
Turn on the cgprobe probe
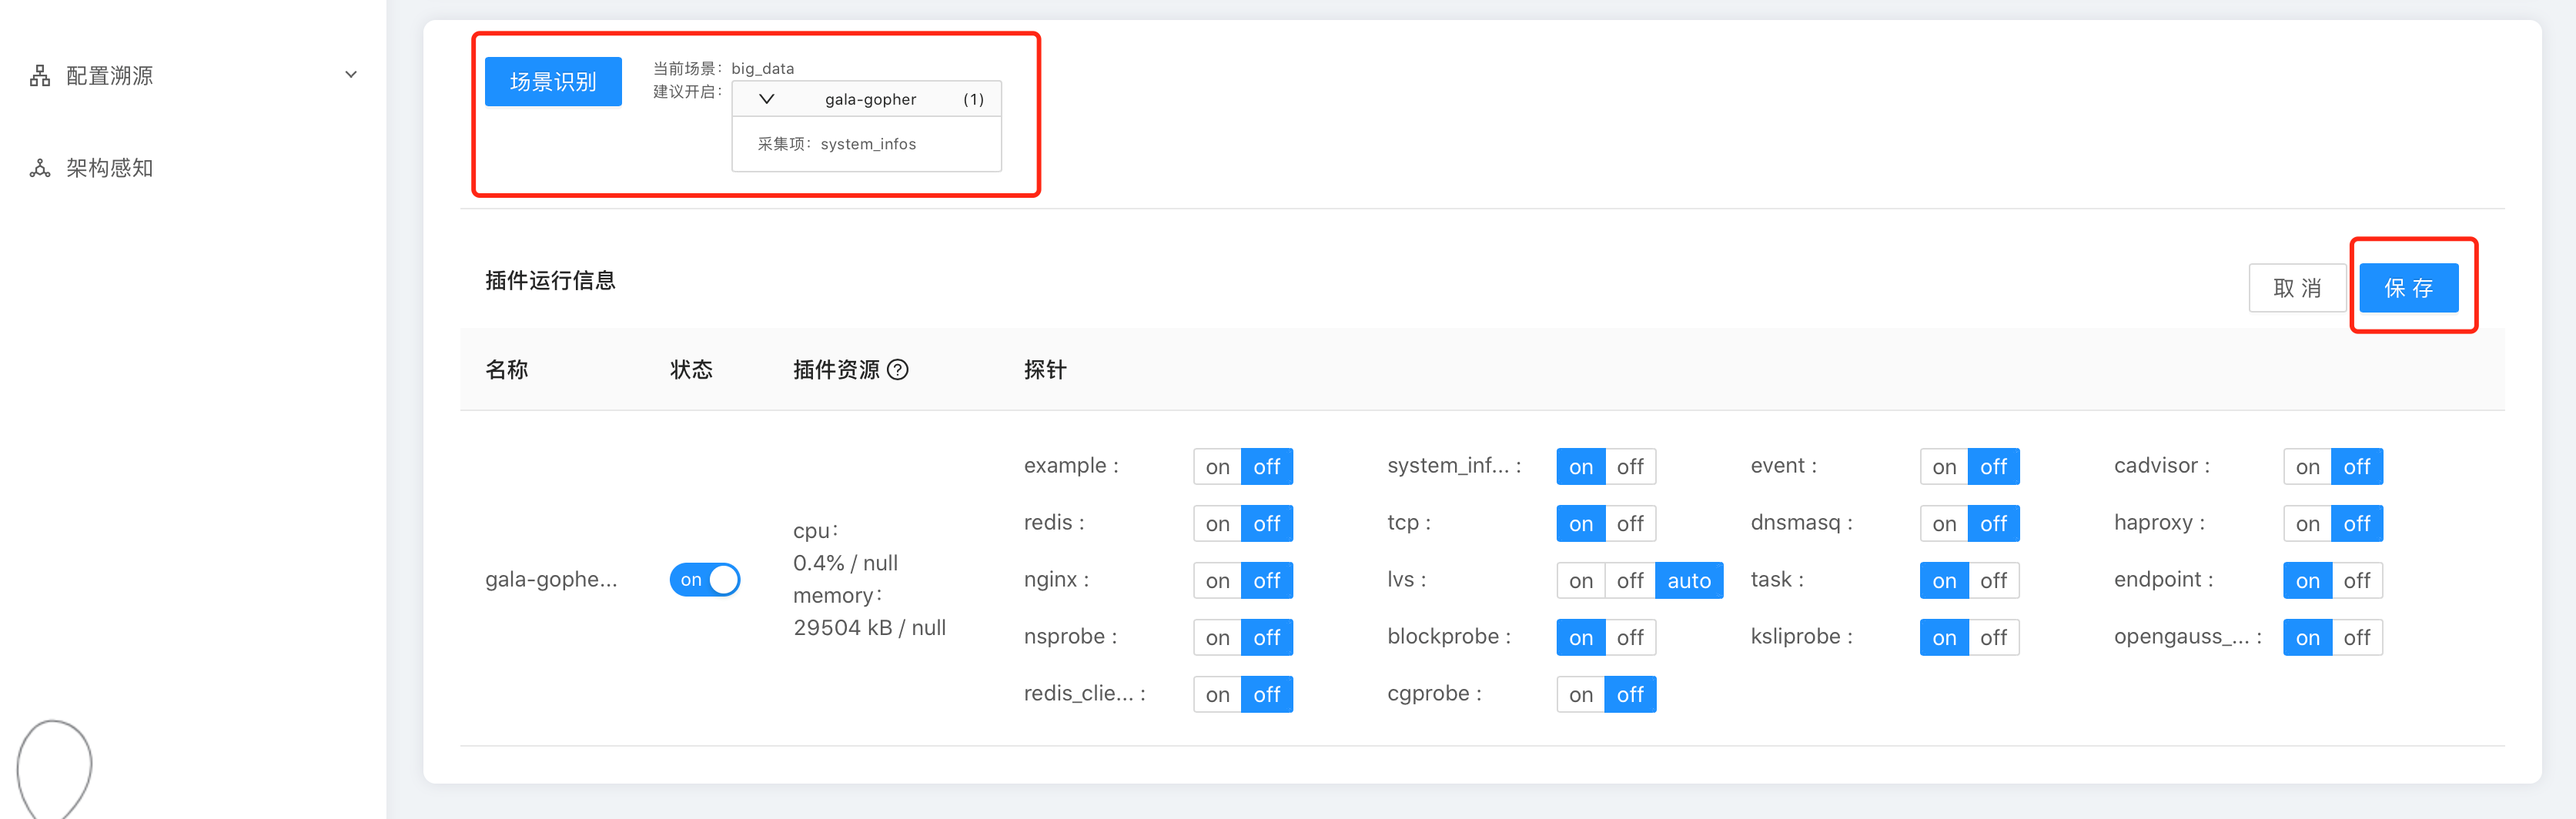click(x=1580, y=695)
